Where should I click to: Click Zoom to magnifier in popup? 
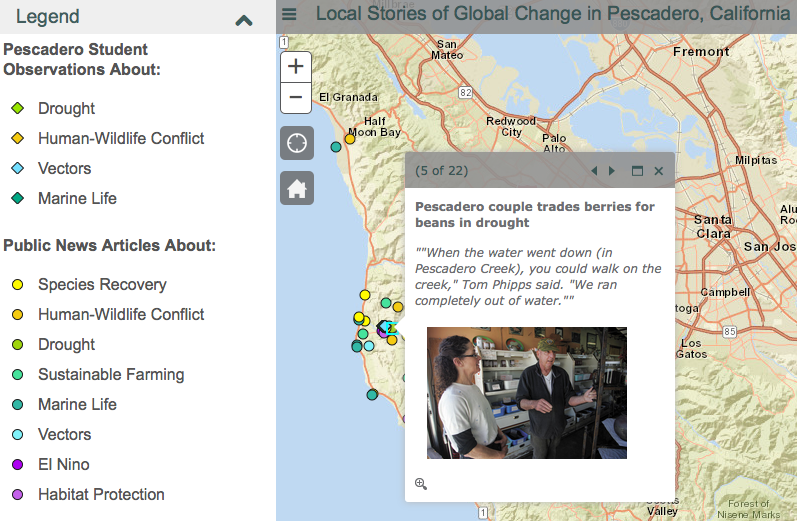(x=421, y=484)
